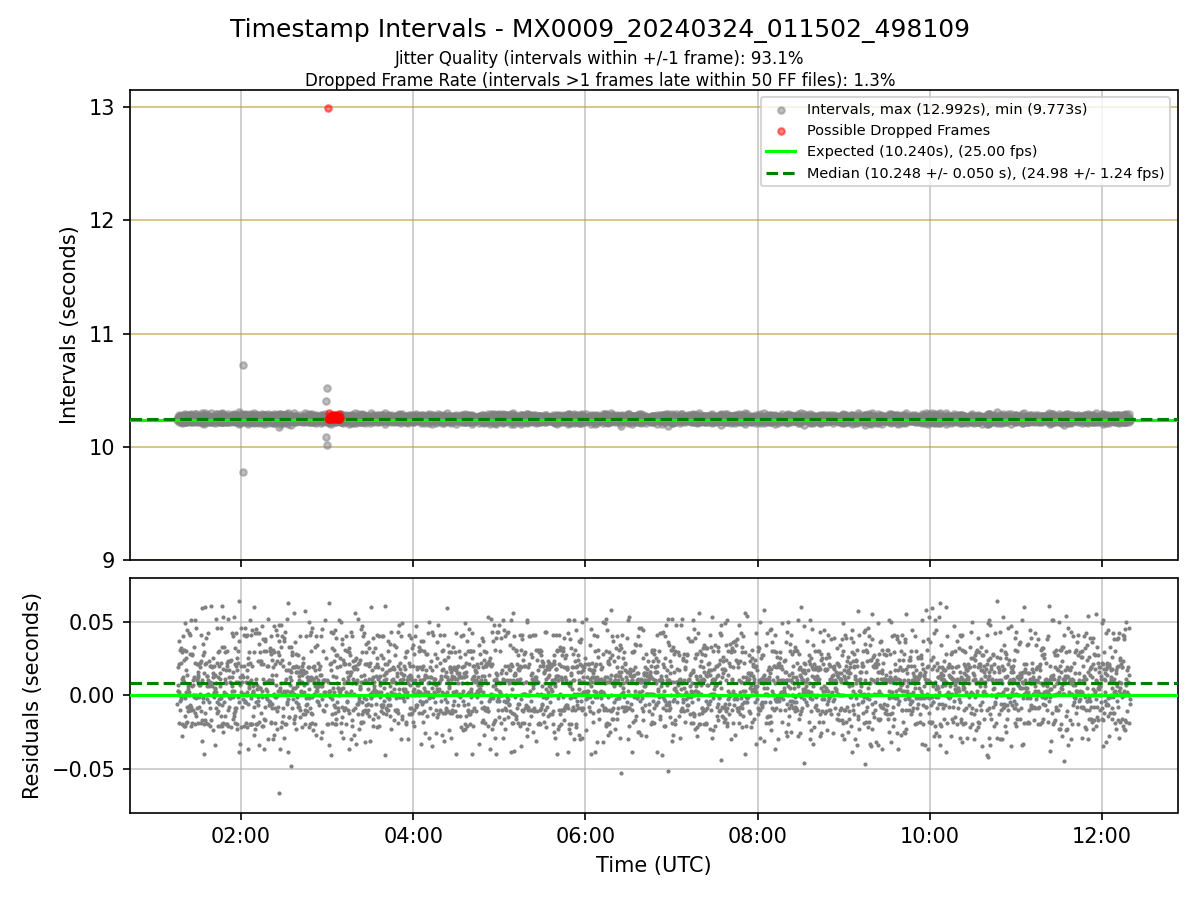This screenshot has width=1200, height=900.
Task: Select the 'Jitter Quality' 93.1% subtitle line
Action: point(599,59)
